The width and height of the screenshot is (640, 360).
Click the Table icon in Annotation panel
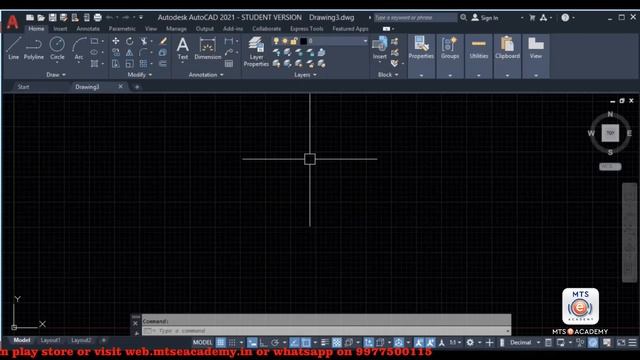229,64
